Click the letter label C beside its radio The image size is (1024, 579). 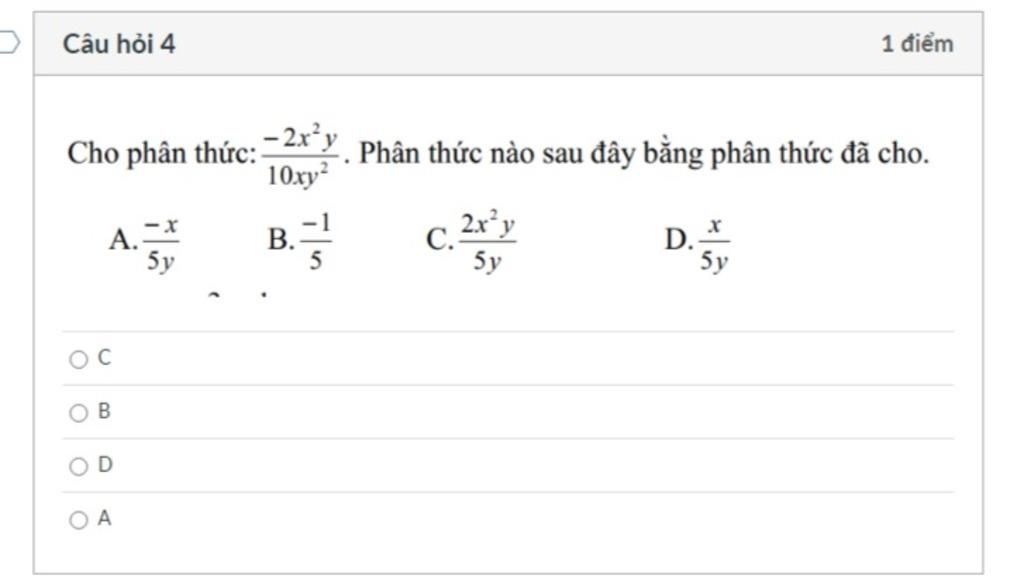(104, 358)
